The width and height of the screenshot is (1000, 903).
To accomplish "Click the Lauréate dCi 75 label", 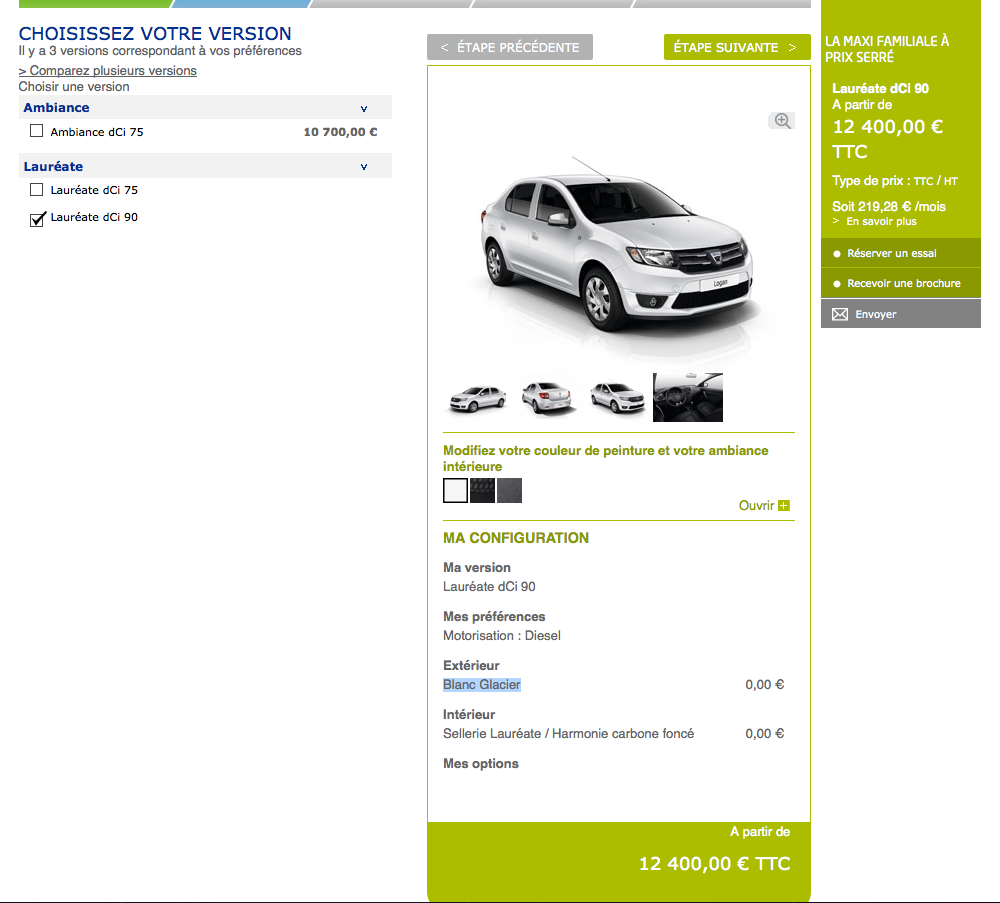I will [x=94, y=190].
